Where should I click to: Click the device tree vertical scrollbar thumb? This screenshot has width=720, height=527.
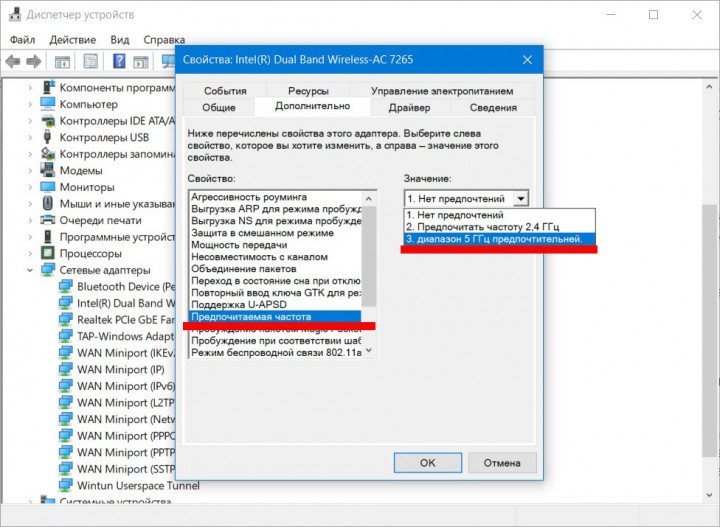click(709, 331)
